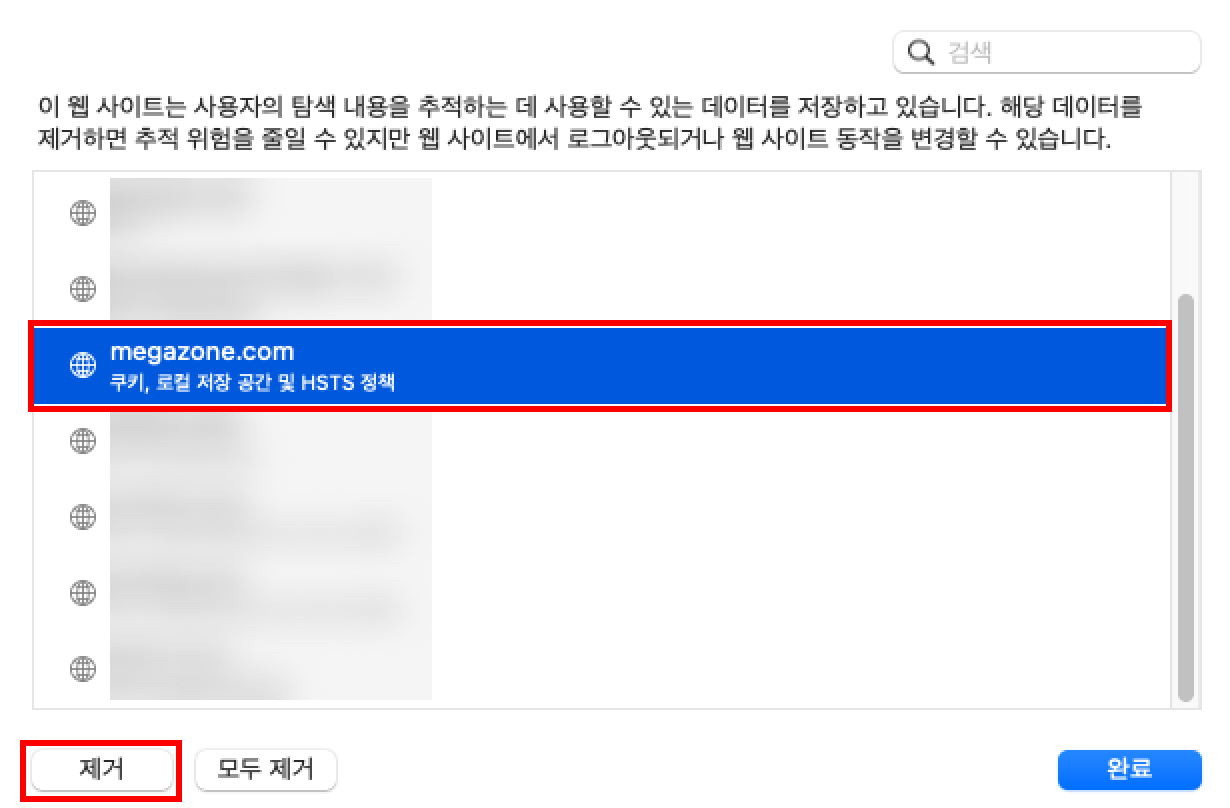This screenshot has width=1230, height=808.
Task: Click the scrollbar track above the thumb
Action: click(x=1185, y=233)
